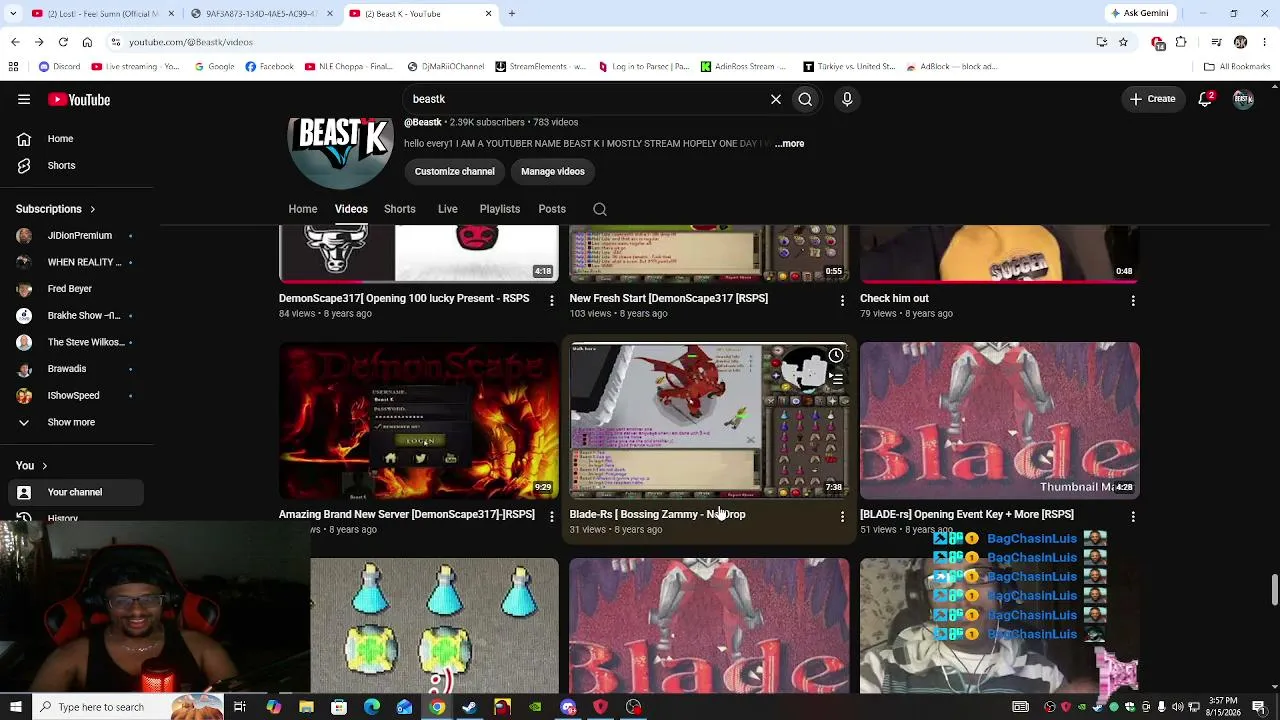Open Task View on the taskbar
This screenshot has height=720, width=1280.
coord(240,707)
